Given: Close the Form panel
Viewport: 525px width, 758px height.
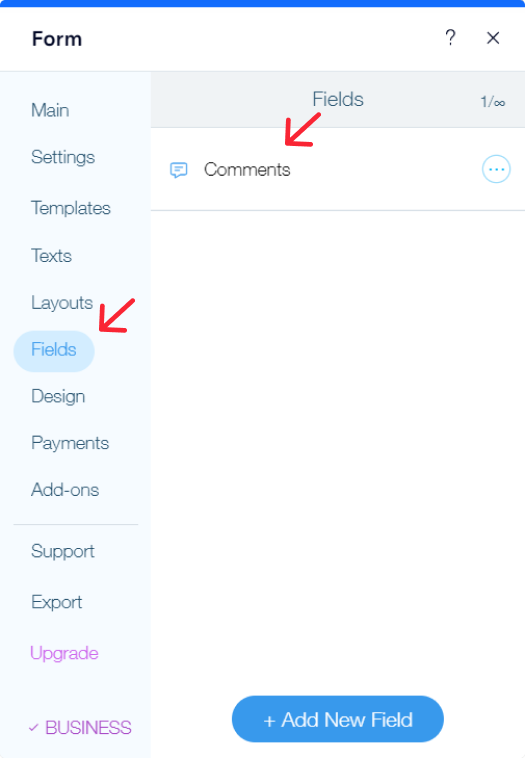Looking at the screenshot, I should (493, 38).
